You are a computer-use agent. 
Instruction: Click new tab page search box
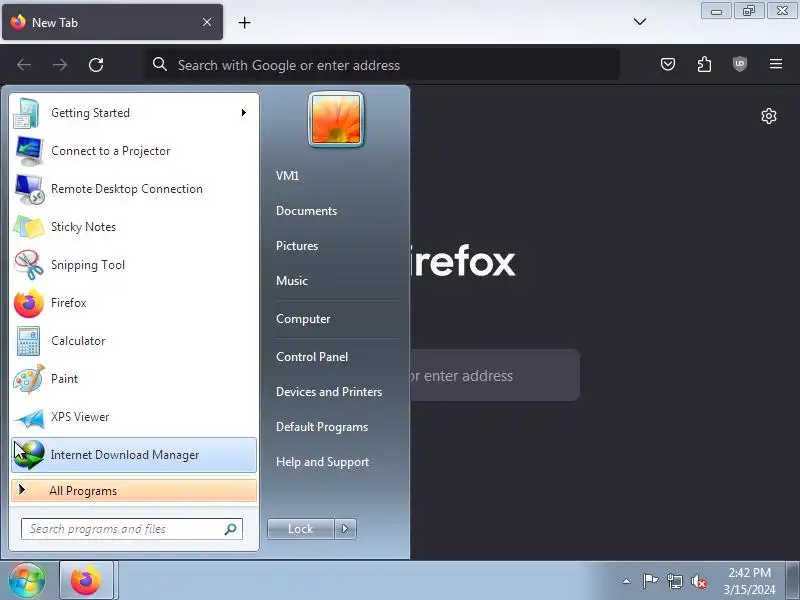495,376
